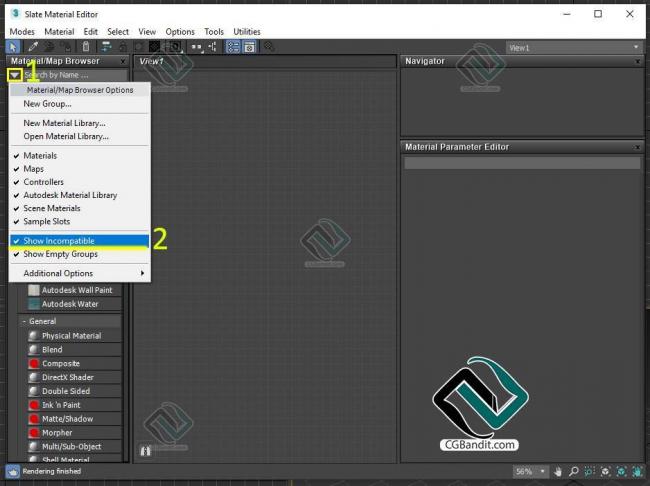Select the View1 tab
Image resolution: width=650 pixels, height=486 pixels.
pos(152,61)
